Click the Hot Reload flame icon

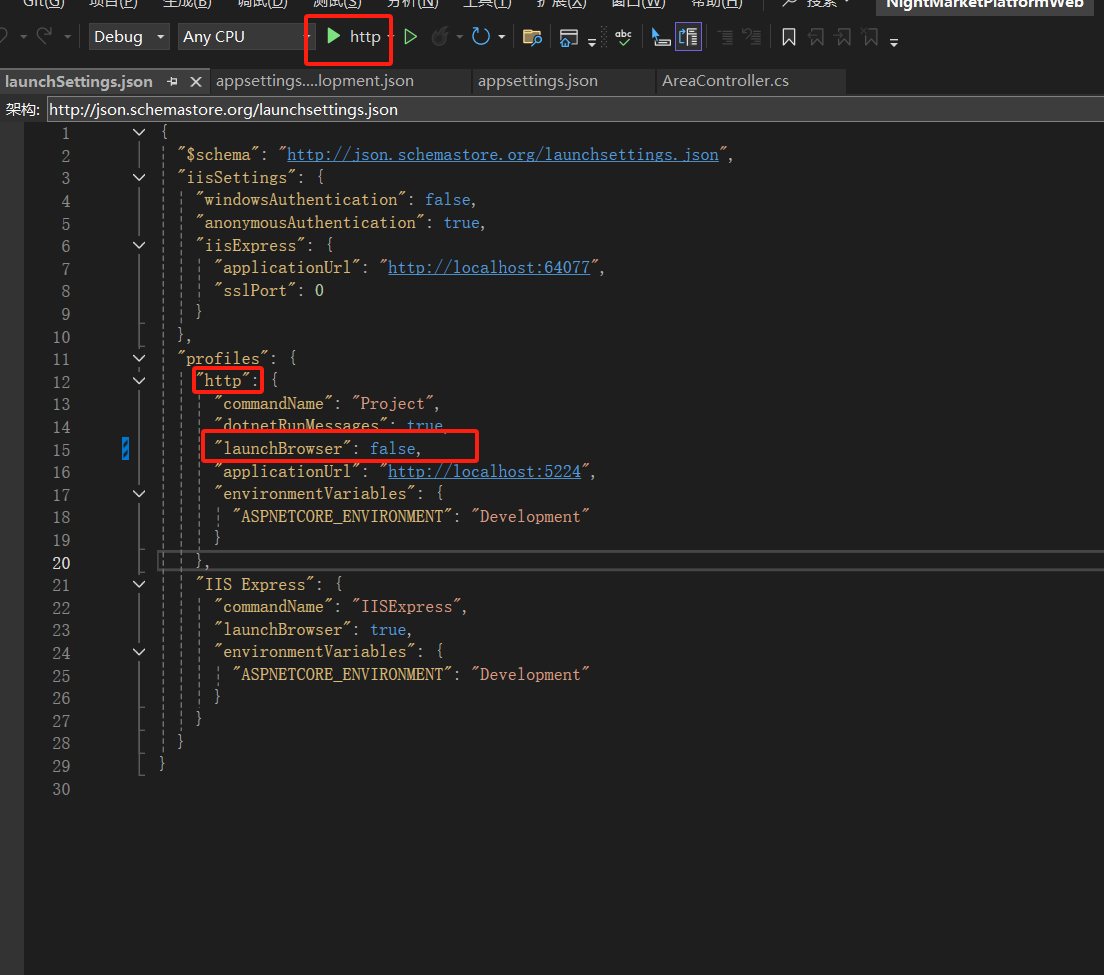click(x=440, y=37)
